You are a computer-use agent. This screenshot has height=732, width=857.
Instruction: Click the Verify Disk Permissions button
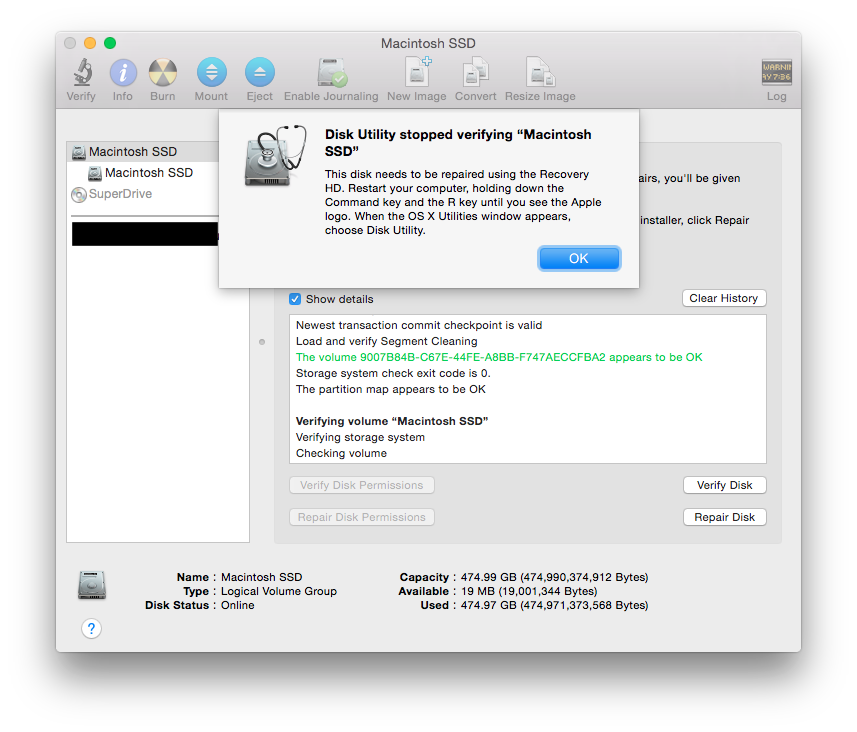tap(362, 485)
